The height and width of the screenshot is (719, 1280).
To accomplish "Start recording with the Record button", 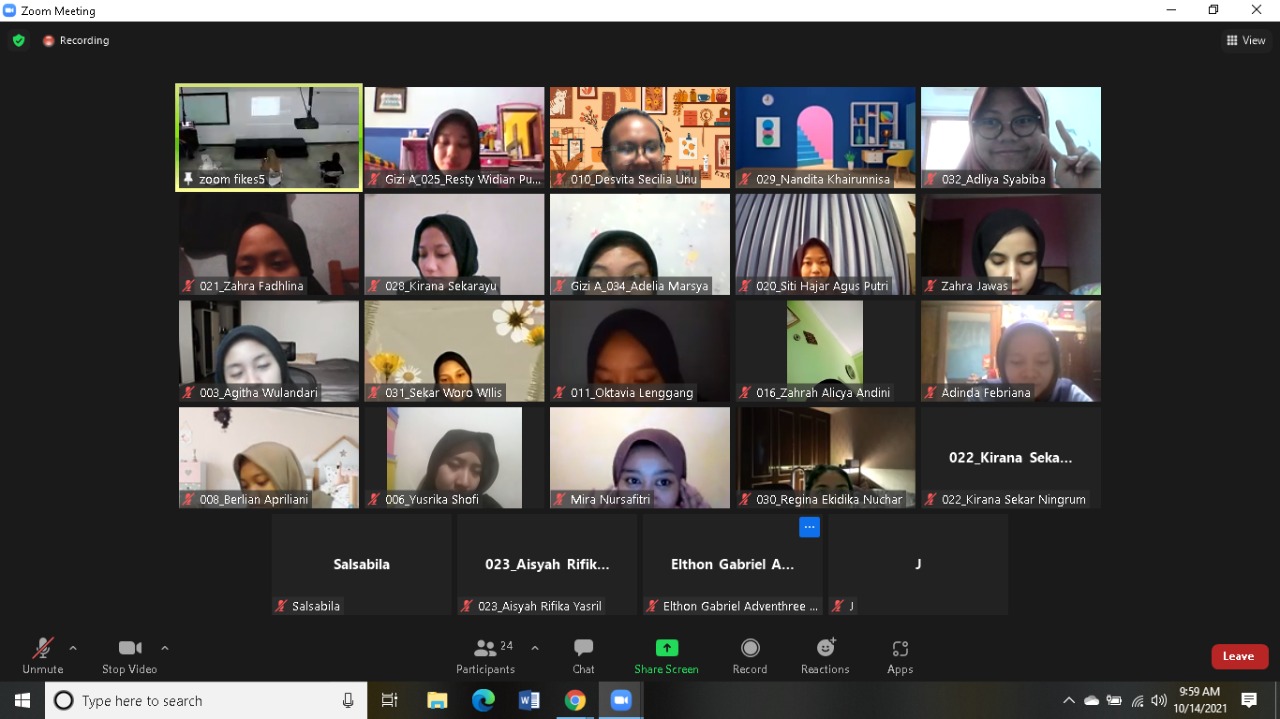I will tap(749, 655).
